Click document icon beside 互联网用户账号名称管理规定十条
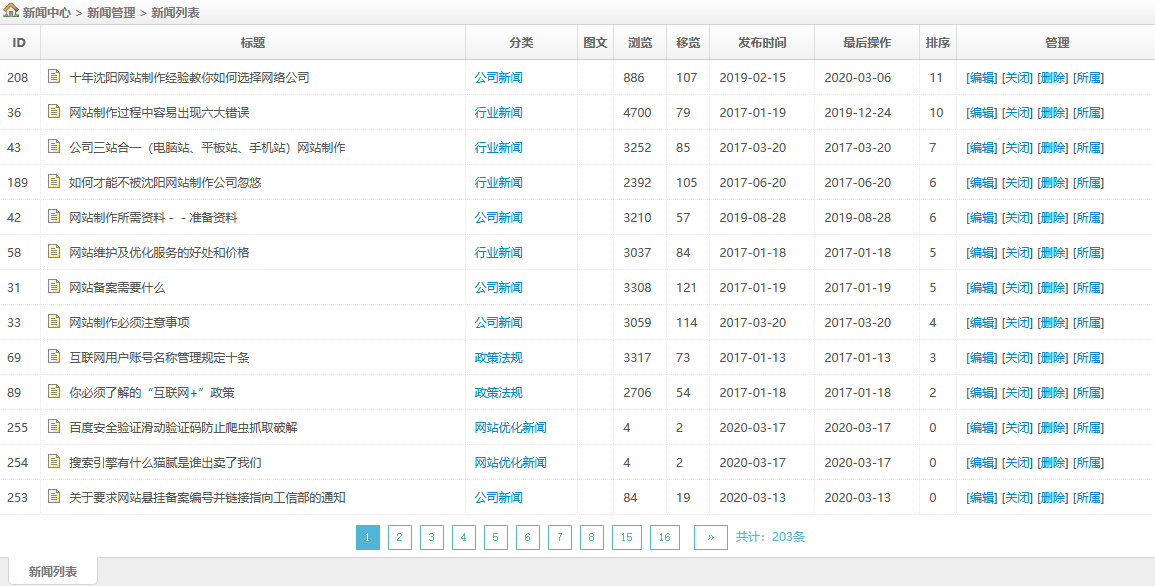 (54, 357)
